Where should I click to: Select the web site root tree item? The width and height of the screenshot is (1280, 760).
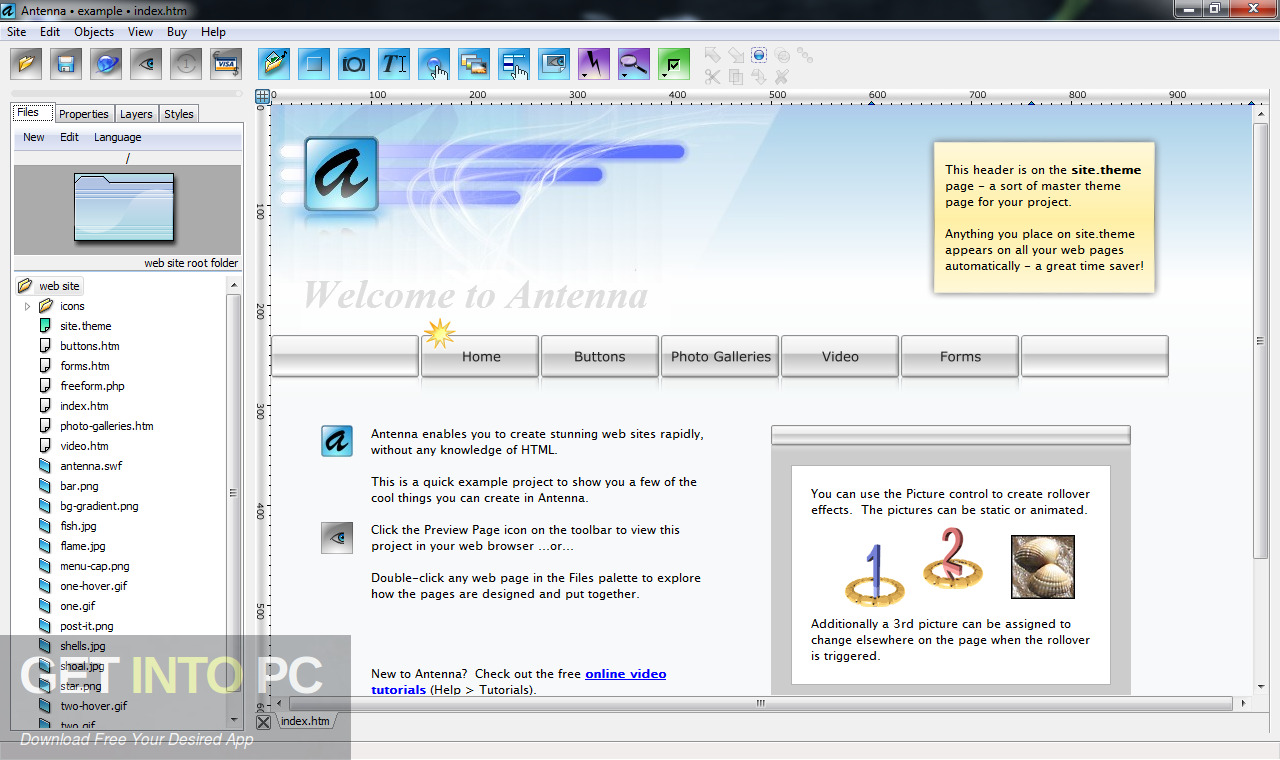(50, 286)
